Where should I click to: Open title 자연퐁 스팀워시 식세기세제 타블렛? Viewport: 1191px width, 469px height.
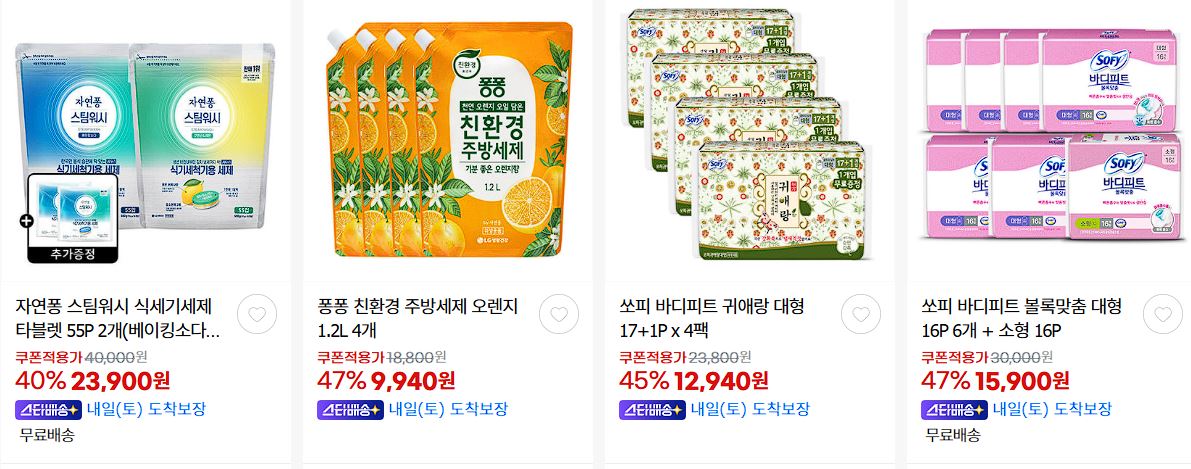pos(118,319)
